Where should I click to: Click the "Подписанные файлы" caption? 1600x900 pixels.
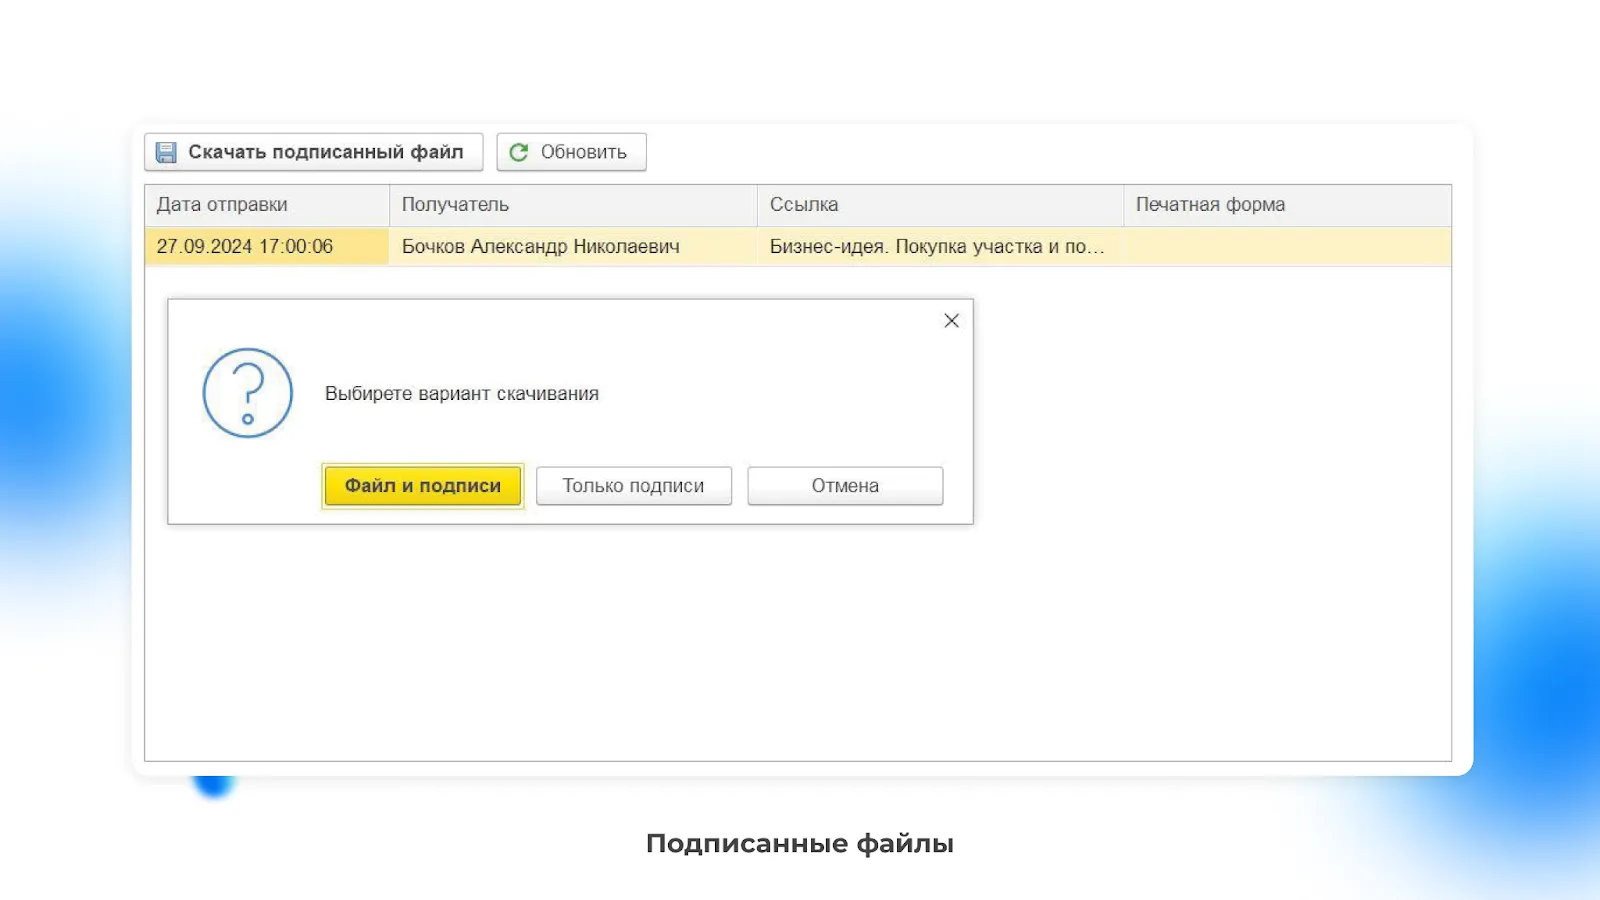pyautogui.click(x=800, y=843)
